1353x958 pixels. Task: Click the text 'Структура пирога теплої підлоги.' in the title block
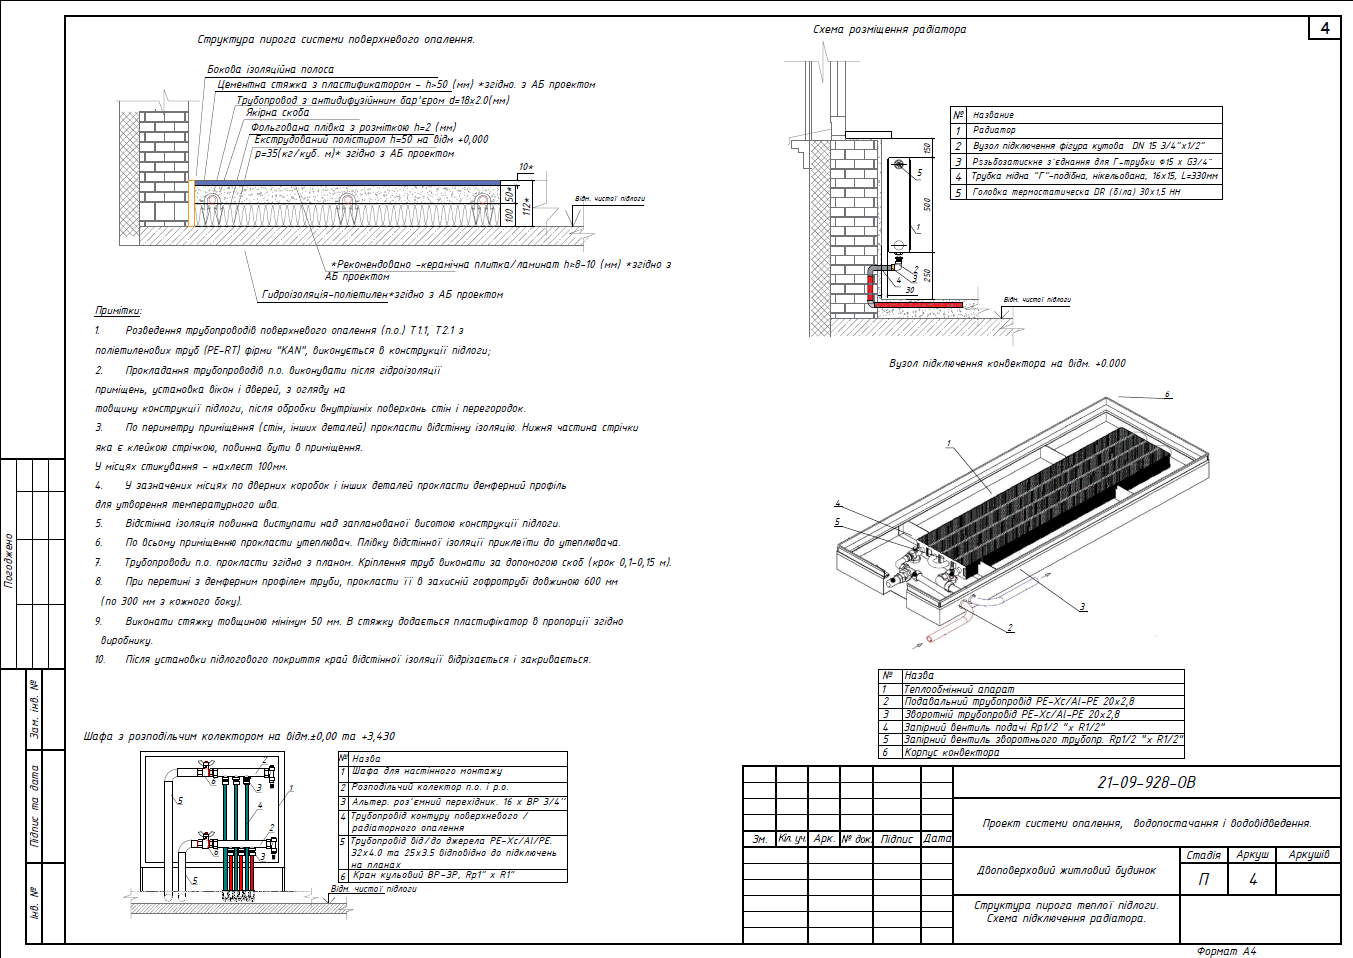(x=1066, y=905)
